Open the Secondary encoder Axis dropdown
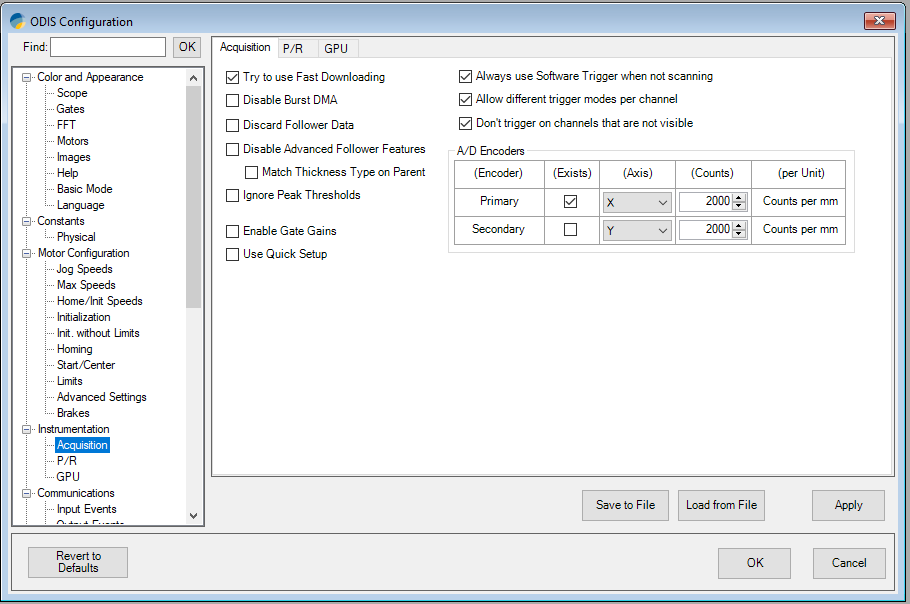 637,230
